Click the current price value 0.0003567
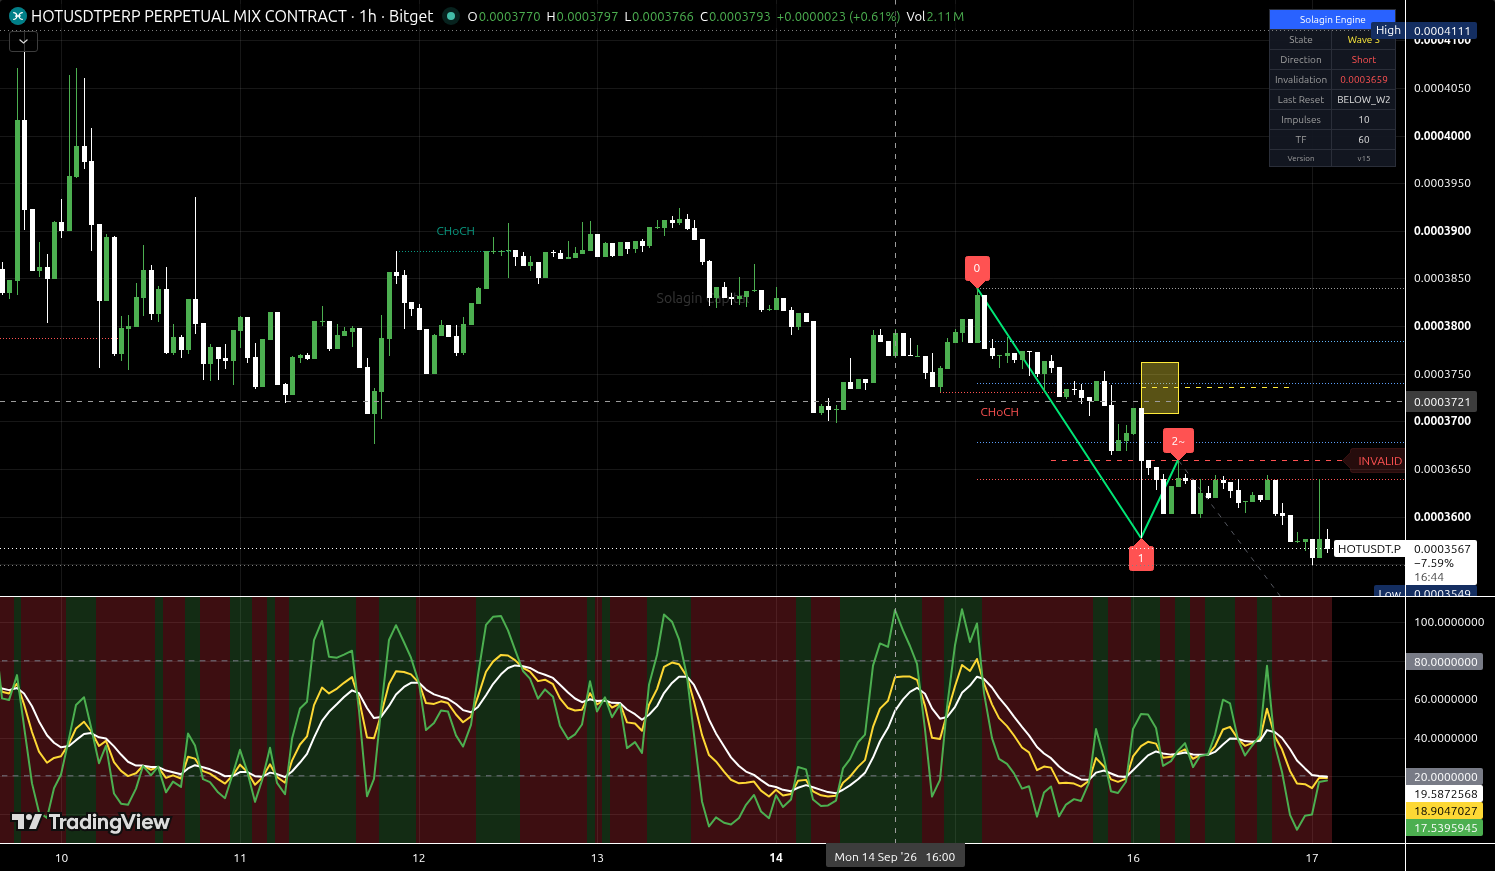Screen dimensions: 1495x871 tap(1442, 549)
